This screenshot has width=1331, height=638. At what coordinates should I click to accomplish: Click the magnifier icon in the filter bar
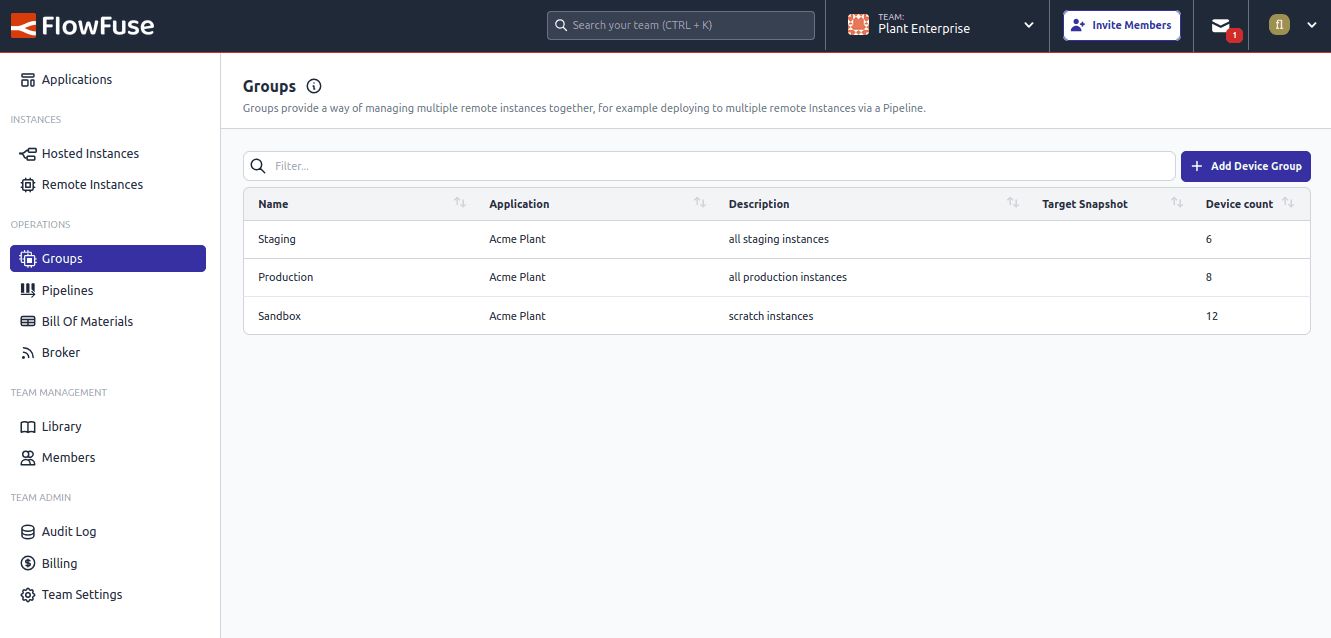(258, 165)
